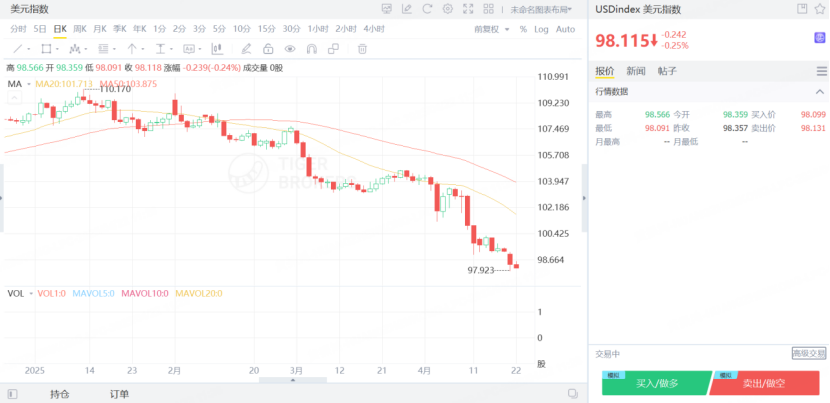830x403 pixels.
Task: Open the 订单 orders tab
Action: click(119, 394)
